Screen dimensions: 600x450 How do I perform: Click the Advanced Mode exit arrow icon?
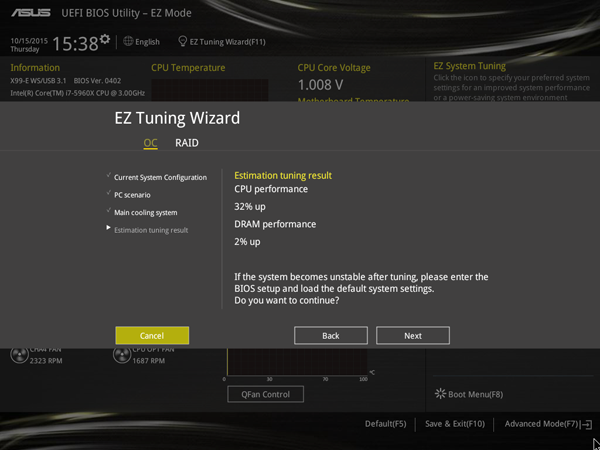[586, 424]
